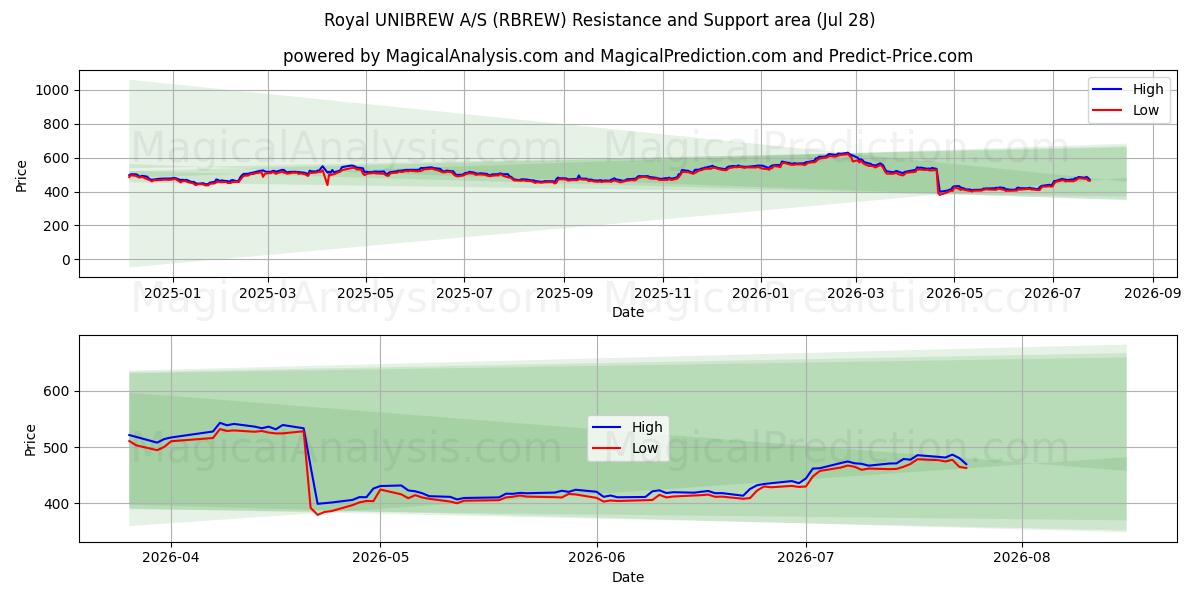Click the 2026-05 date tick on top chart
Image resolution: width=1200 pixels, height=600 pixels.
tap(954, 294)
